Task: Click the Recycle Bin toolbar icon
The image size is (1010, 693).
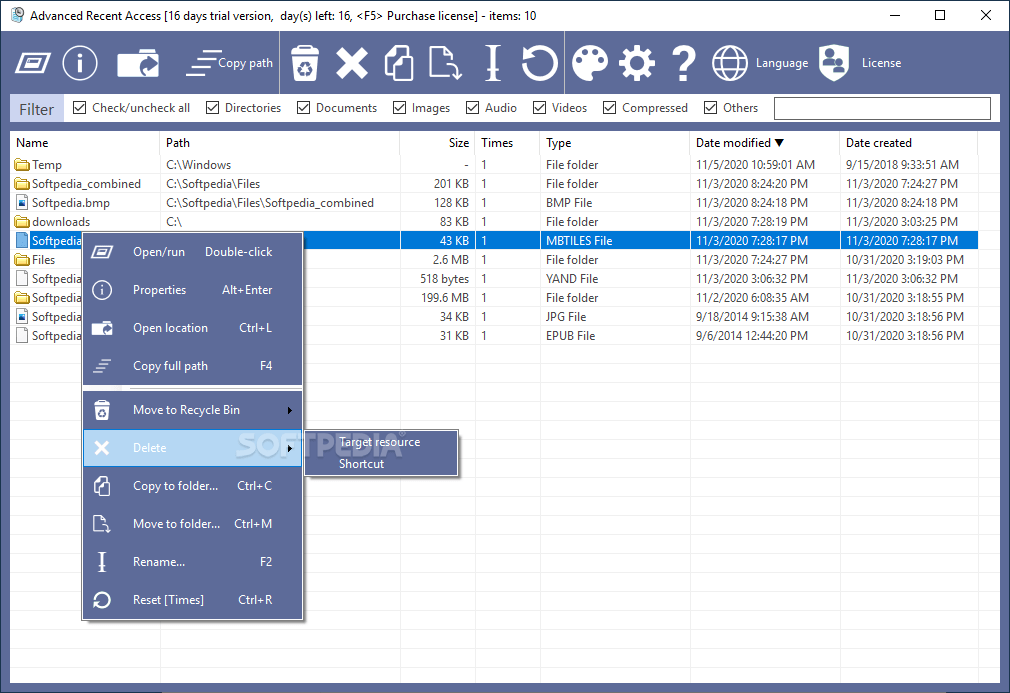Action: click(x=305, y=63)
